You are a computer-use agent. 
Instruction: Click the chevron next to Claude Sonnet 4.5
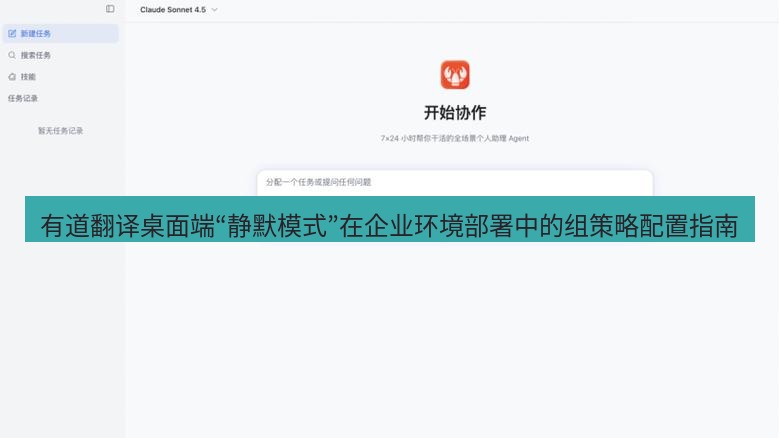click(x=214, y=9)
